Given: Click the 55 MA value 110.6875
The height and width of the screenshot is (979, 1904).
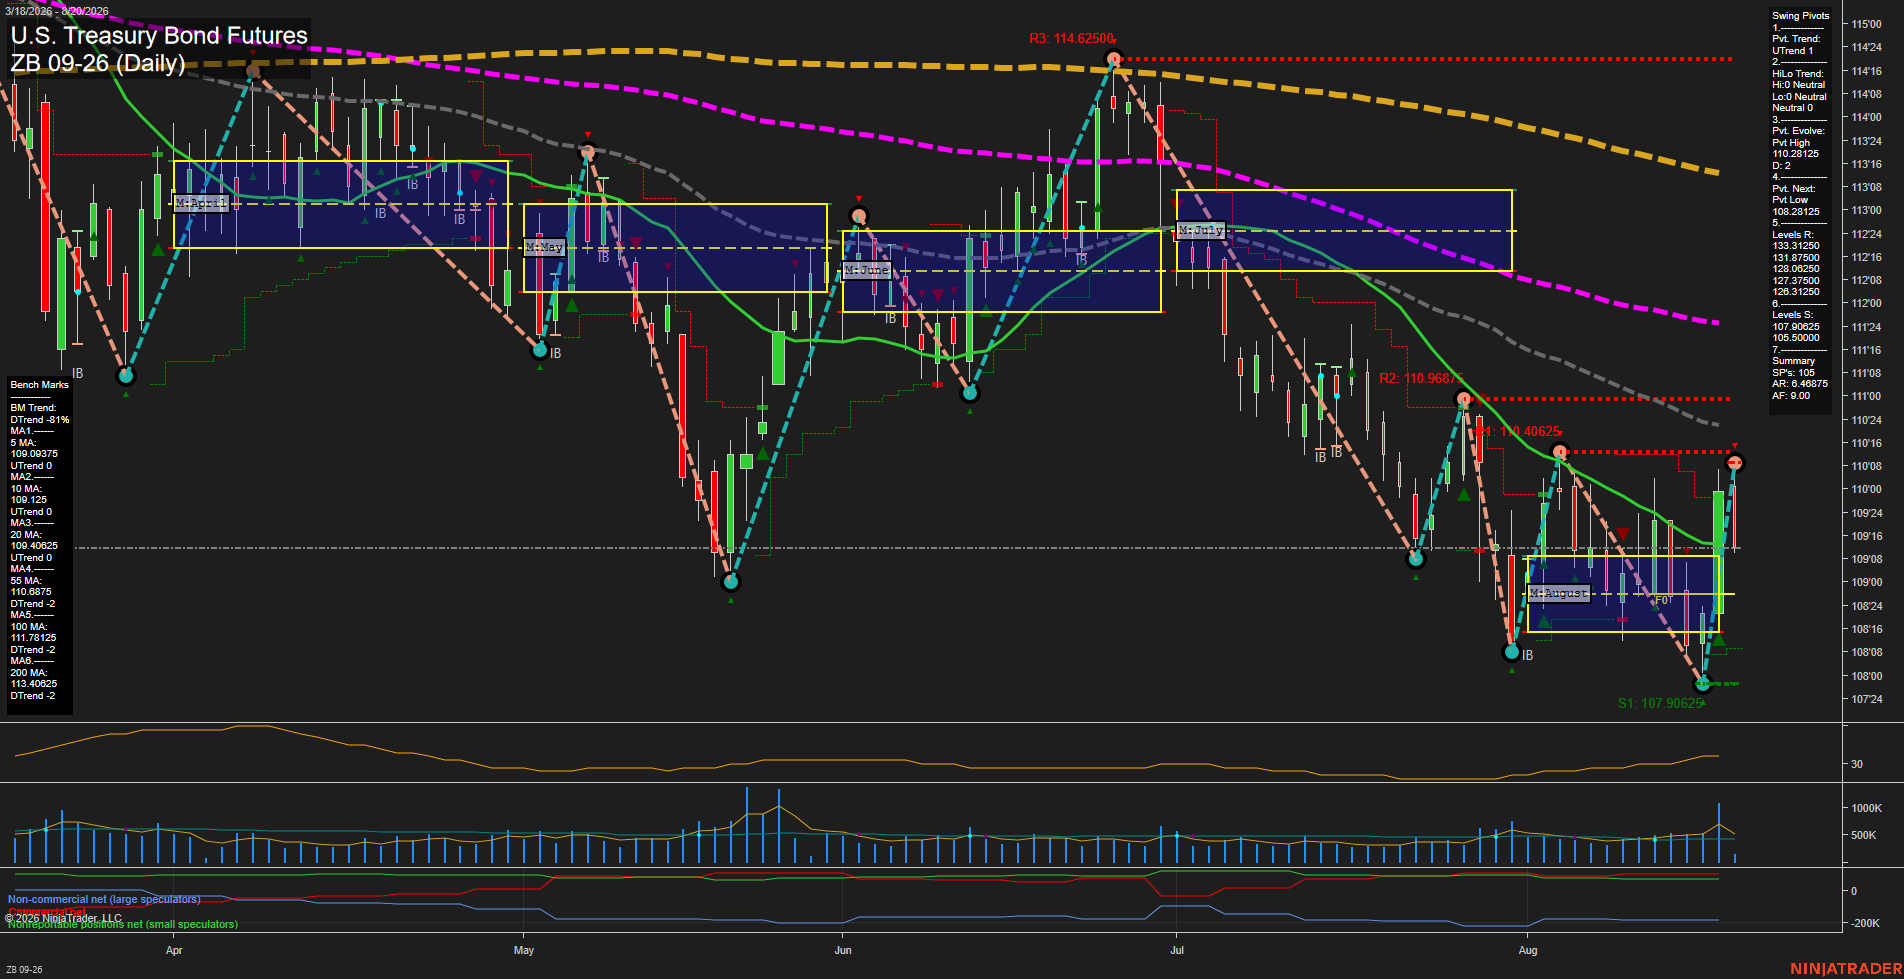Looking at the screenshot, I should point(31,592).
